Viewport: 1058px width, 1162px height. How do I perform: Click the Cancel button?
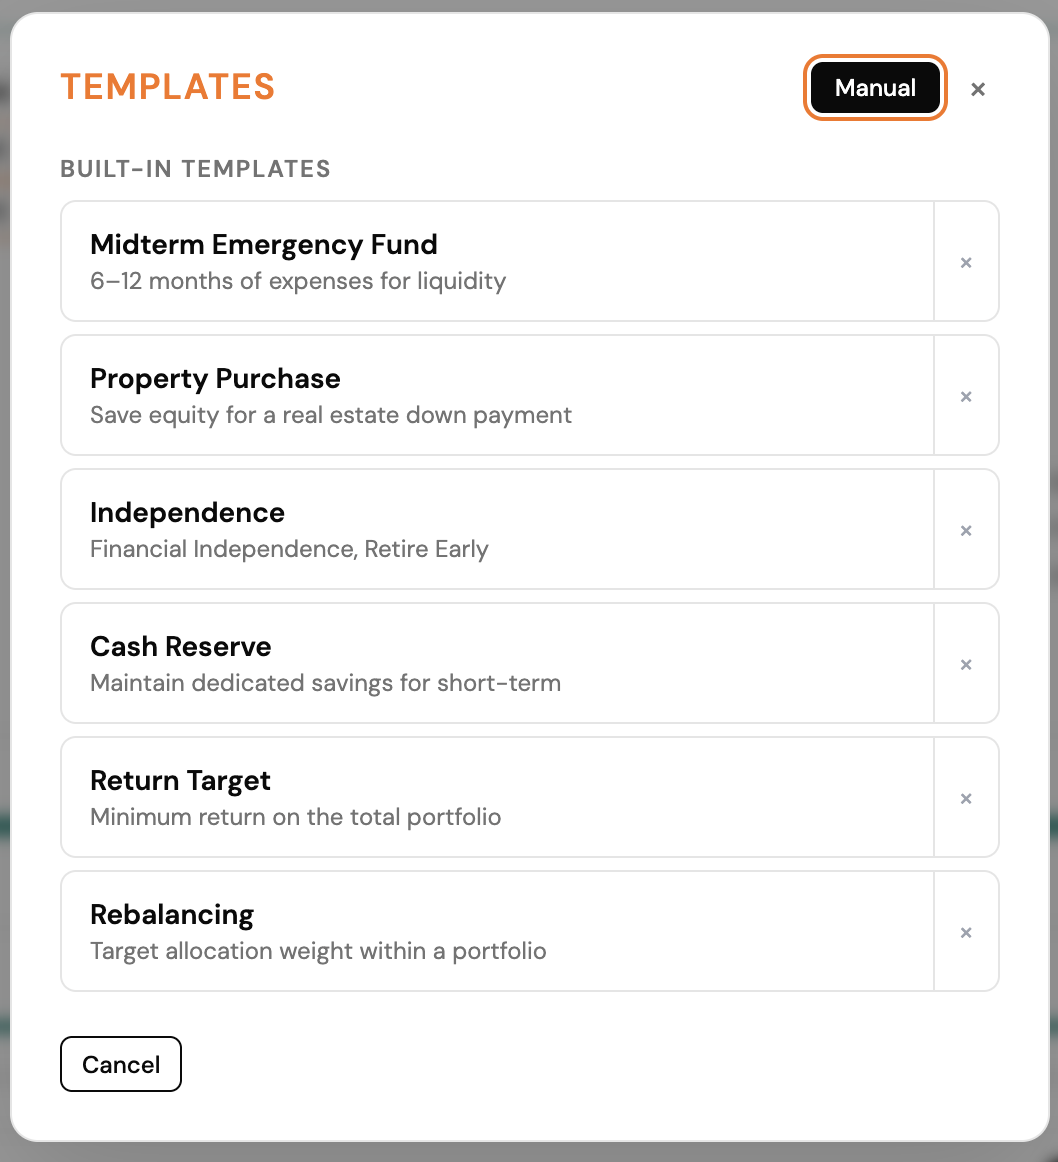121,1064
